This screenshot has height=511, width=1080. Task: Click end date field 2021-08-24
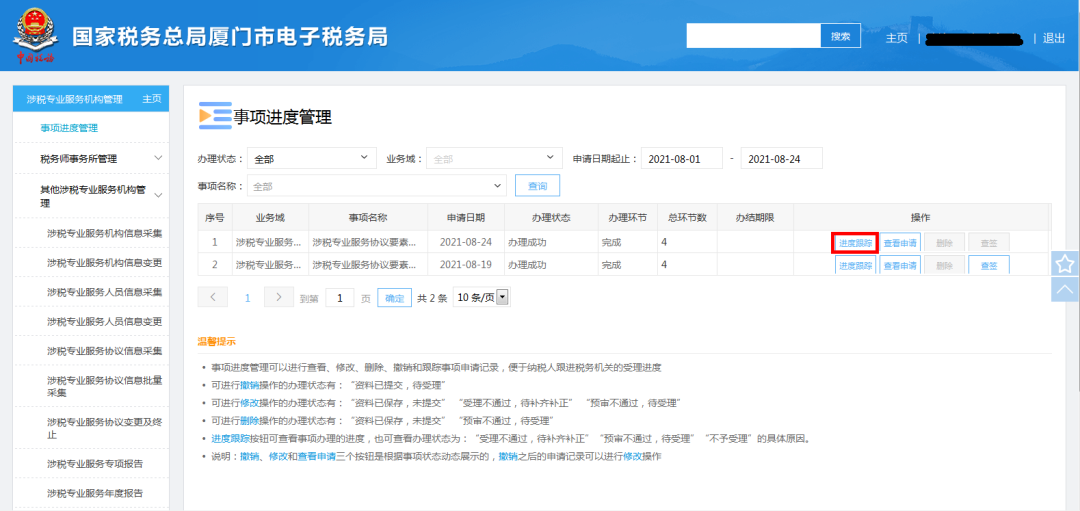782,158
